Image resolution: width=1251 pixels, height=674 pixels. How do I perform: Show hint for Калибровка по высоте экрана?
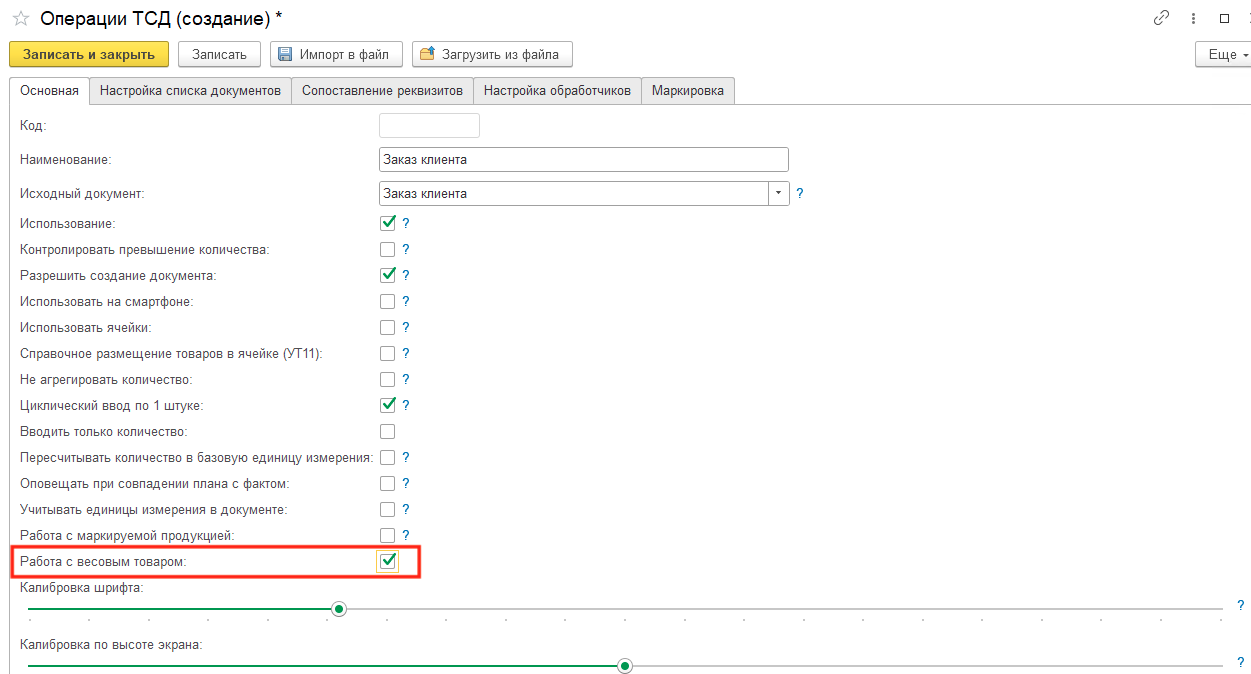point(1241,662)
